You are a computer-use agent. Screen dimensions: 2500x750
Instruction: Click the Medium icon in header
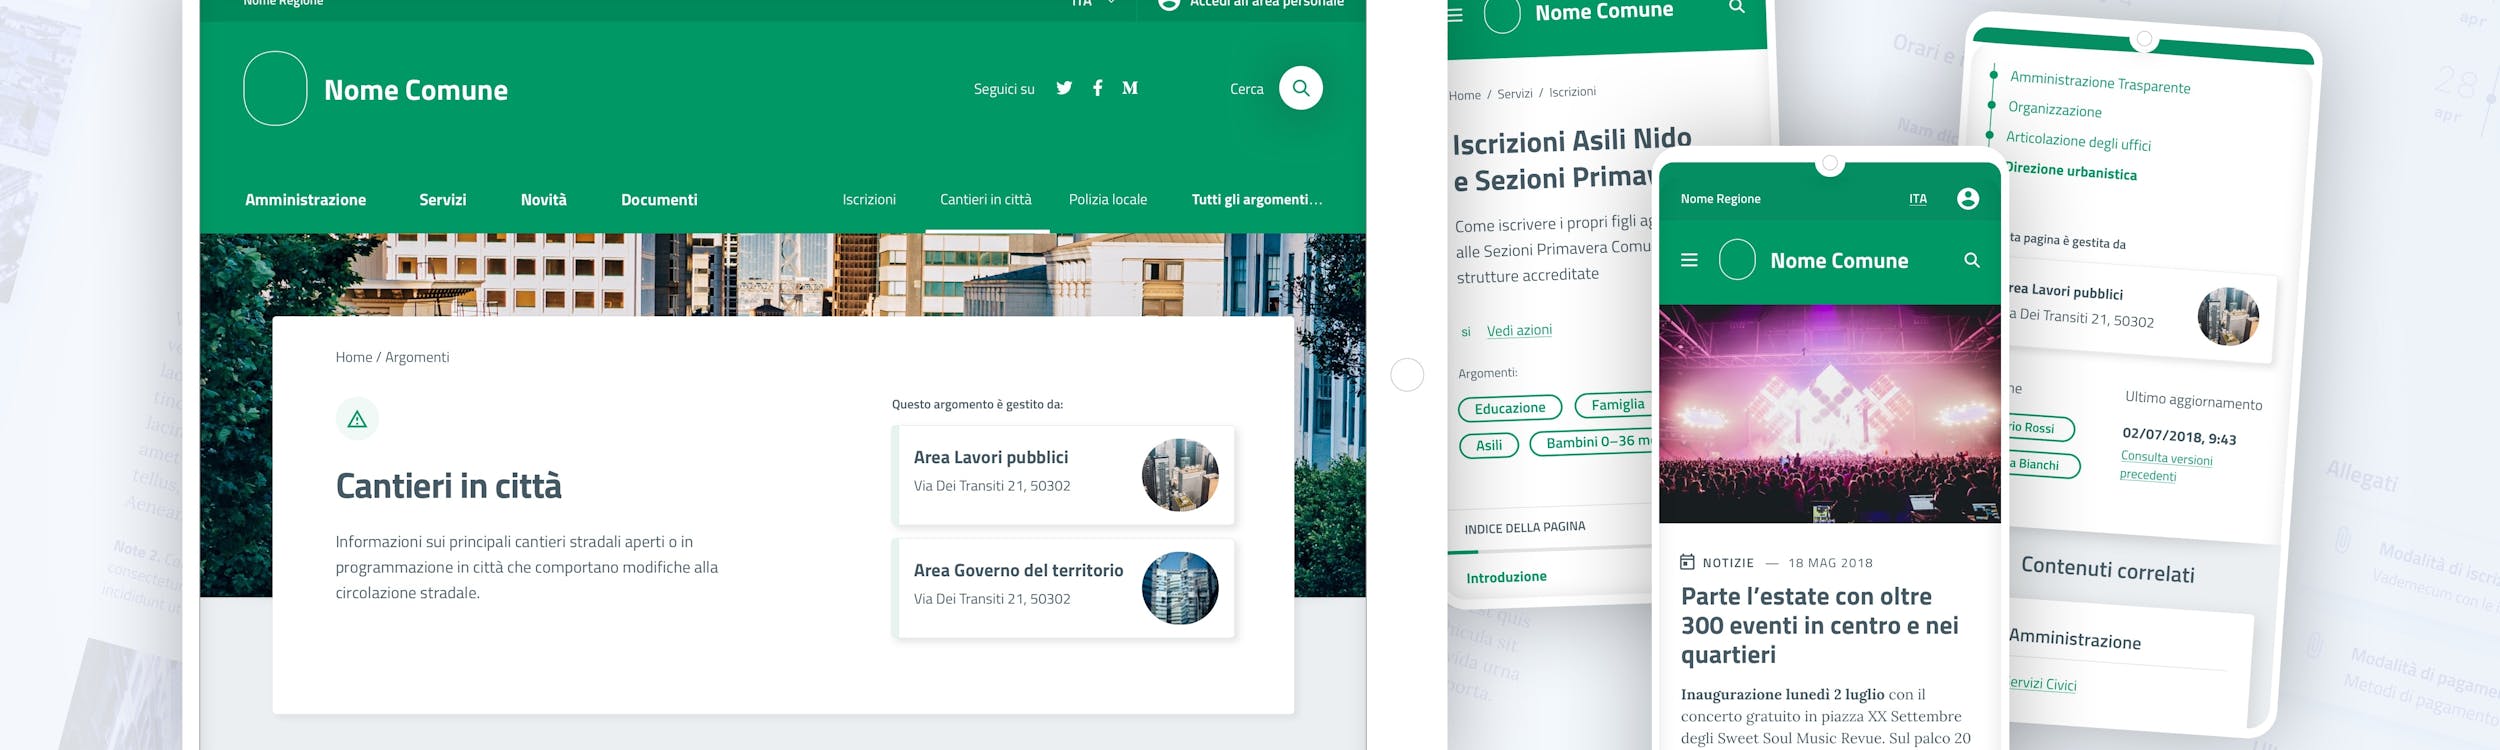point(1130,88)
